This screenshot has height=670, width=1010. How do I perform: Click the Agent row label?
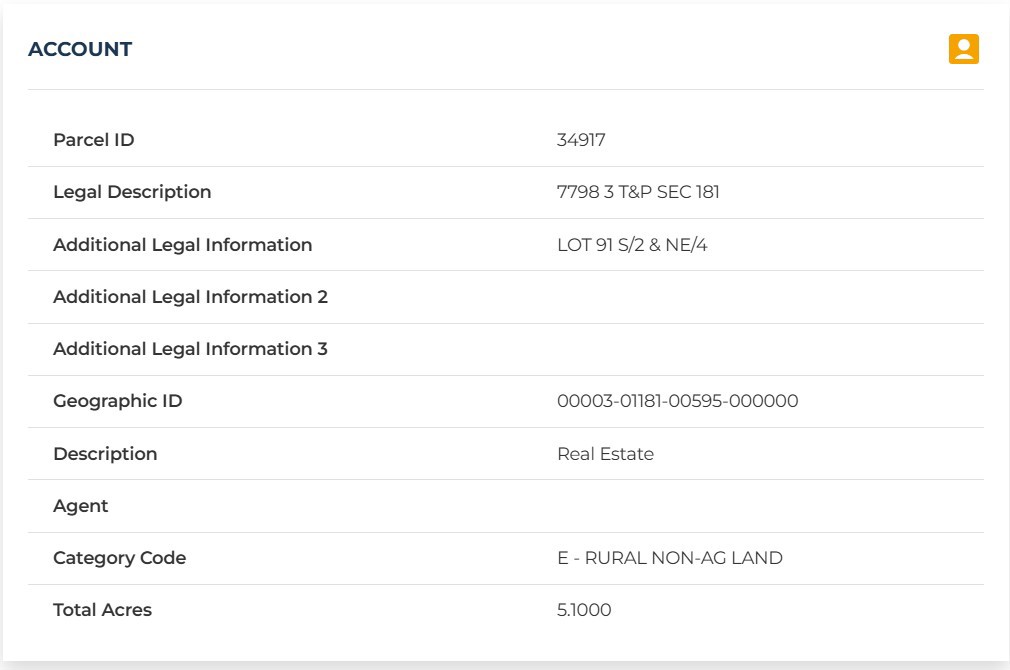[81, 506]
